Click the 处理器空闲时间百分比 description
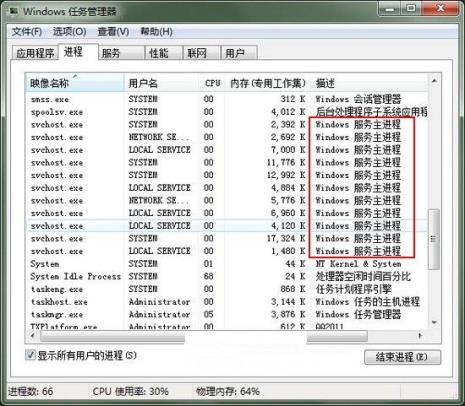 point(363,276)
